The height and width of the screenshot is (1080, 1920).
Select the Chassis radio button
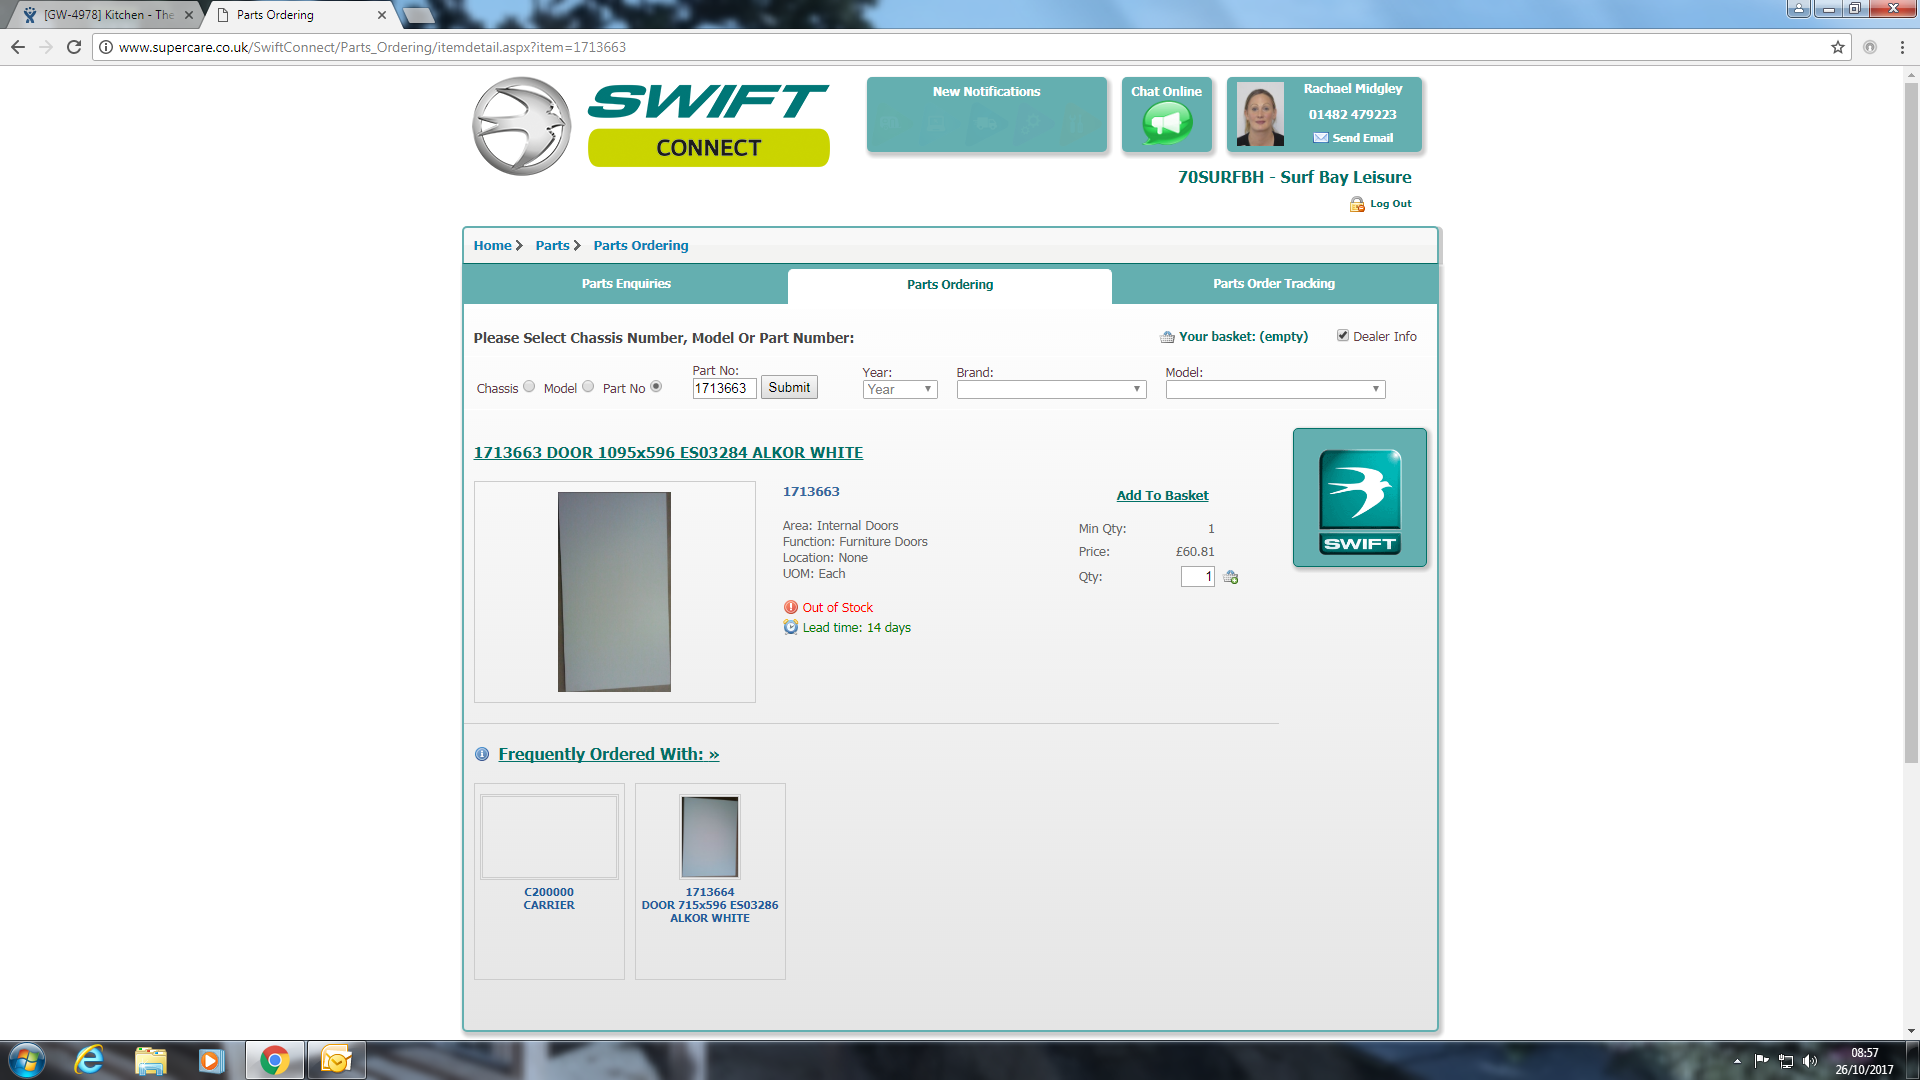point(529,387)
